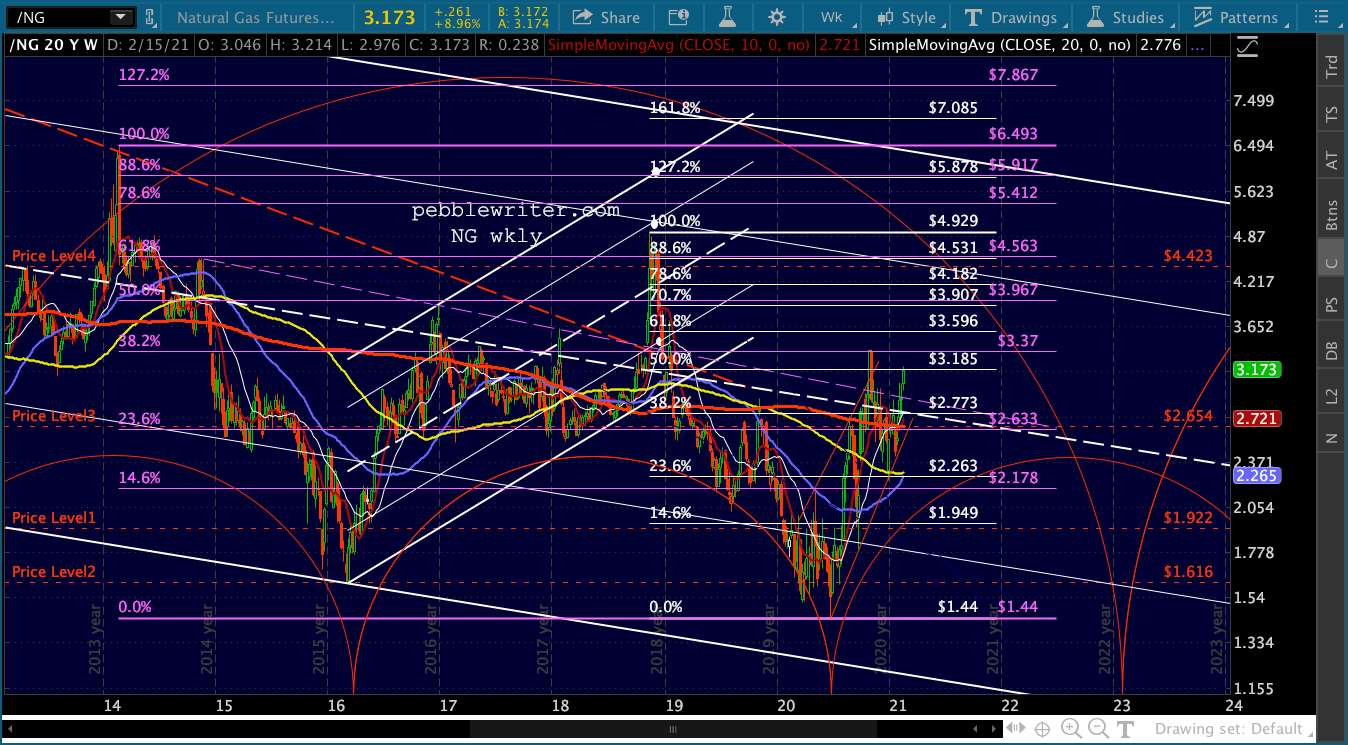
Task: Click the $6.493 Fibonacci price label
Action: (1013, 134)
